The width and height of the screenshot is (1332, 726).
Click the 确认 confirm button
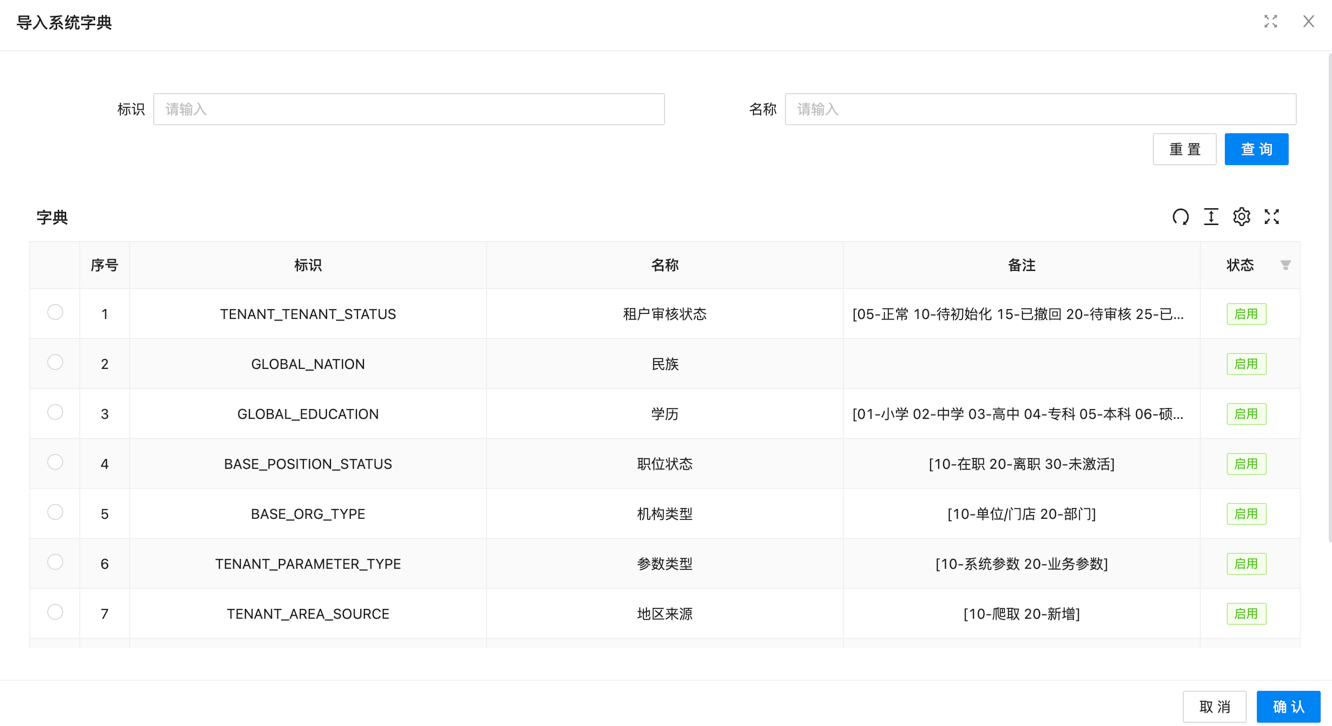click(x=1288, y=706)
